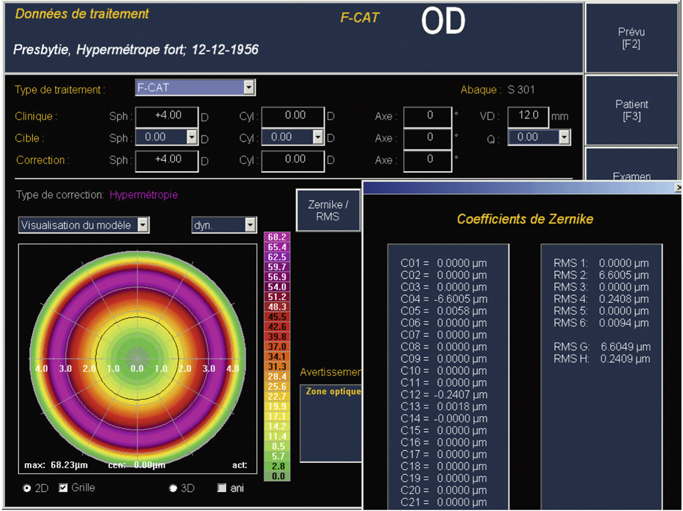Open the dyn. scale dropdown
The width and height of the screenshot is (683, 511).
[x=249, y=225]
